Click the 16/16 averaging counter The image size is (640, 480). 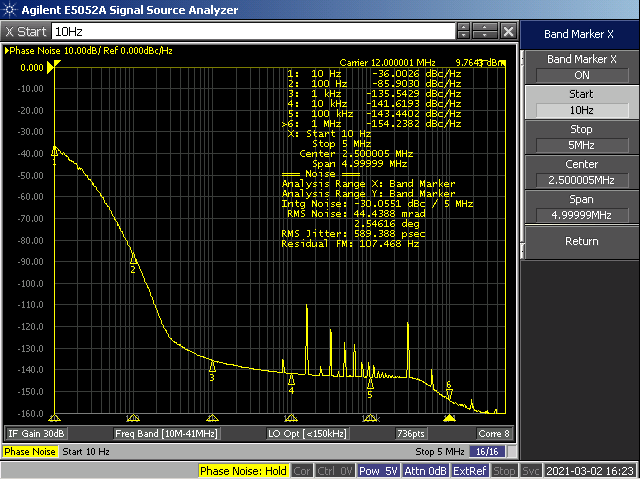coord(487,452)
